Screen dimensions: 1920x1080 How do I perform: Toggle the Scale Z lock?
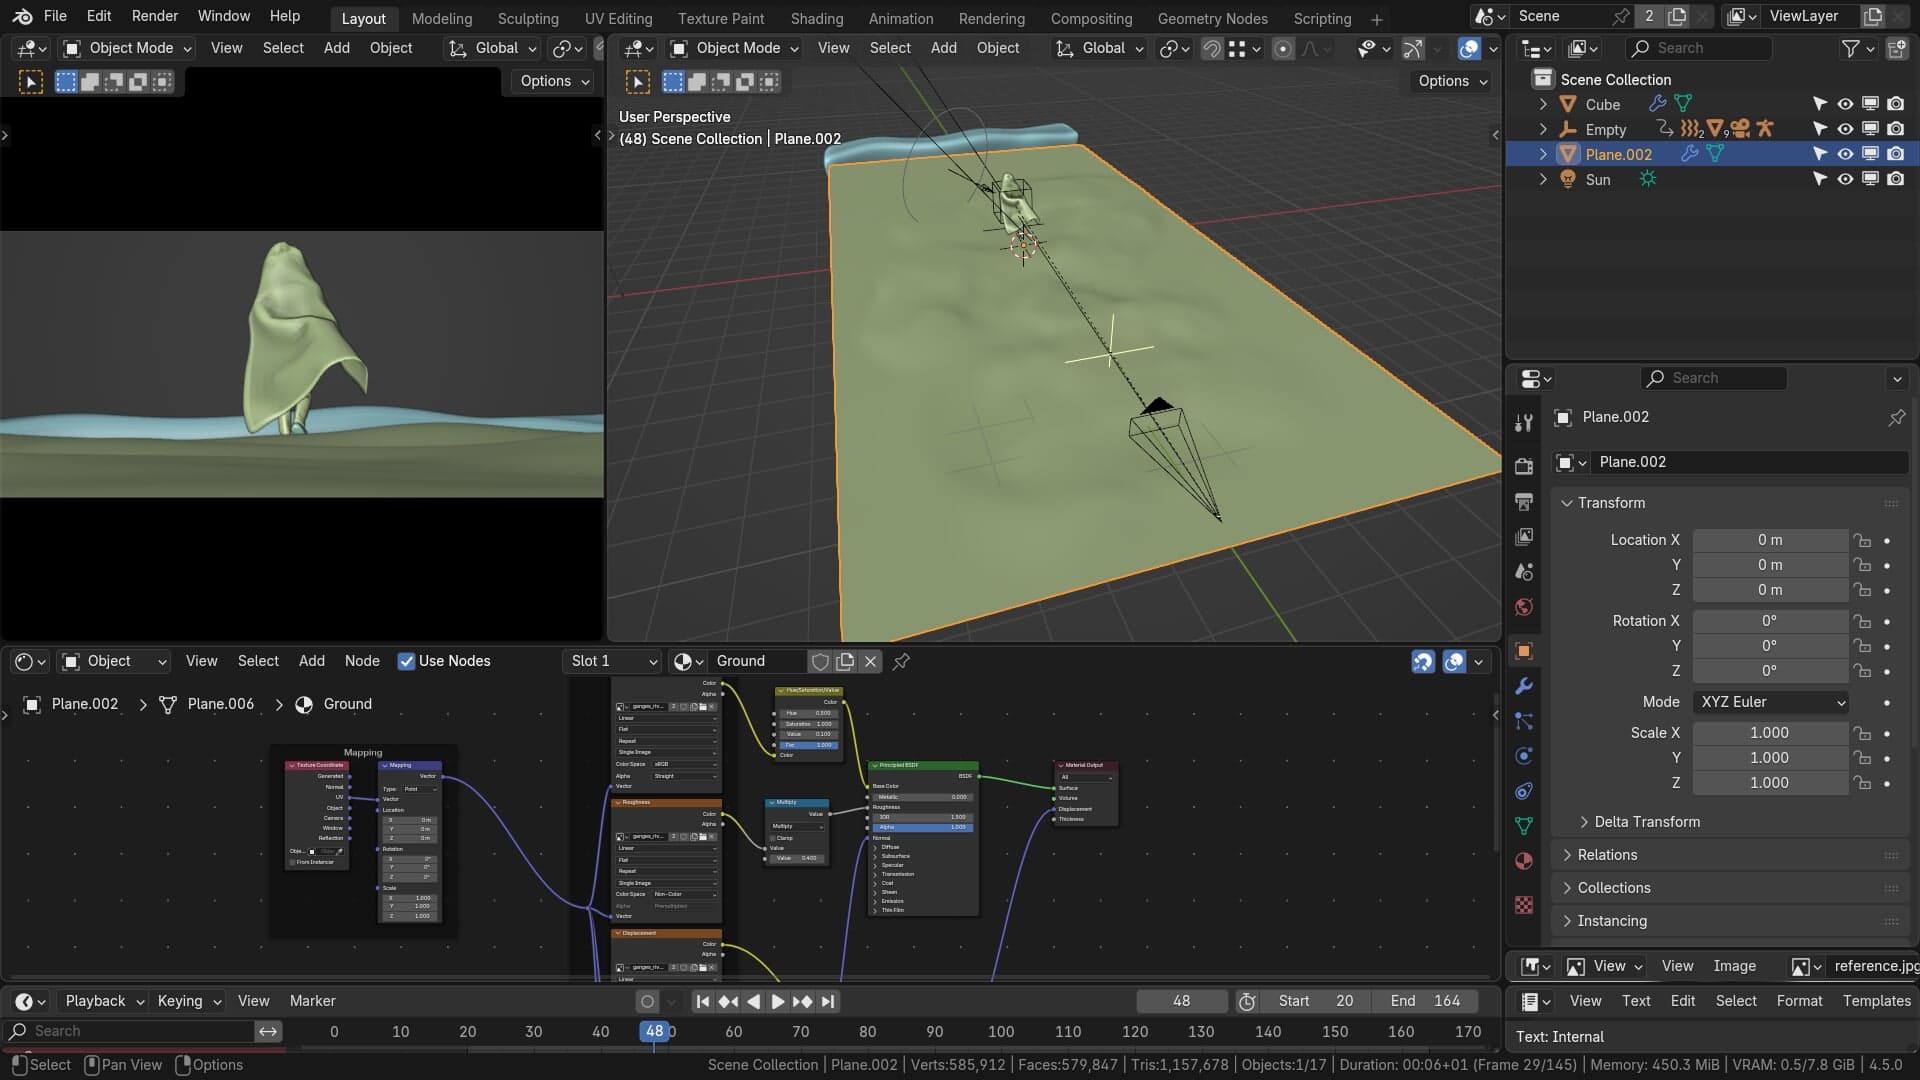tap(1862, 783)
